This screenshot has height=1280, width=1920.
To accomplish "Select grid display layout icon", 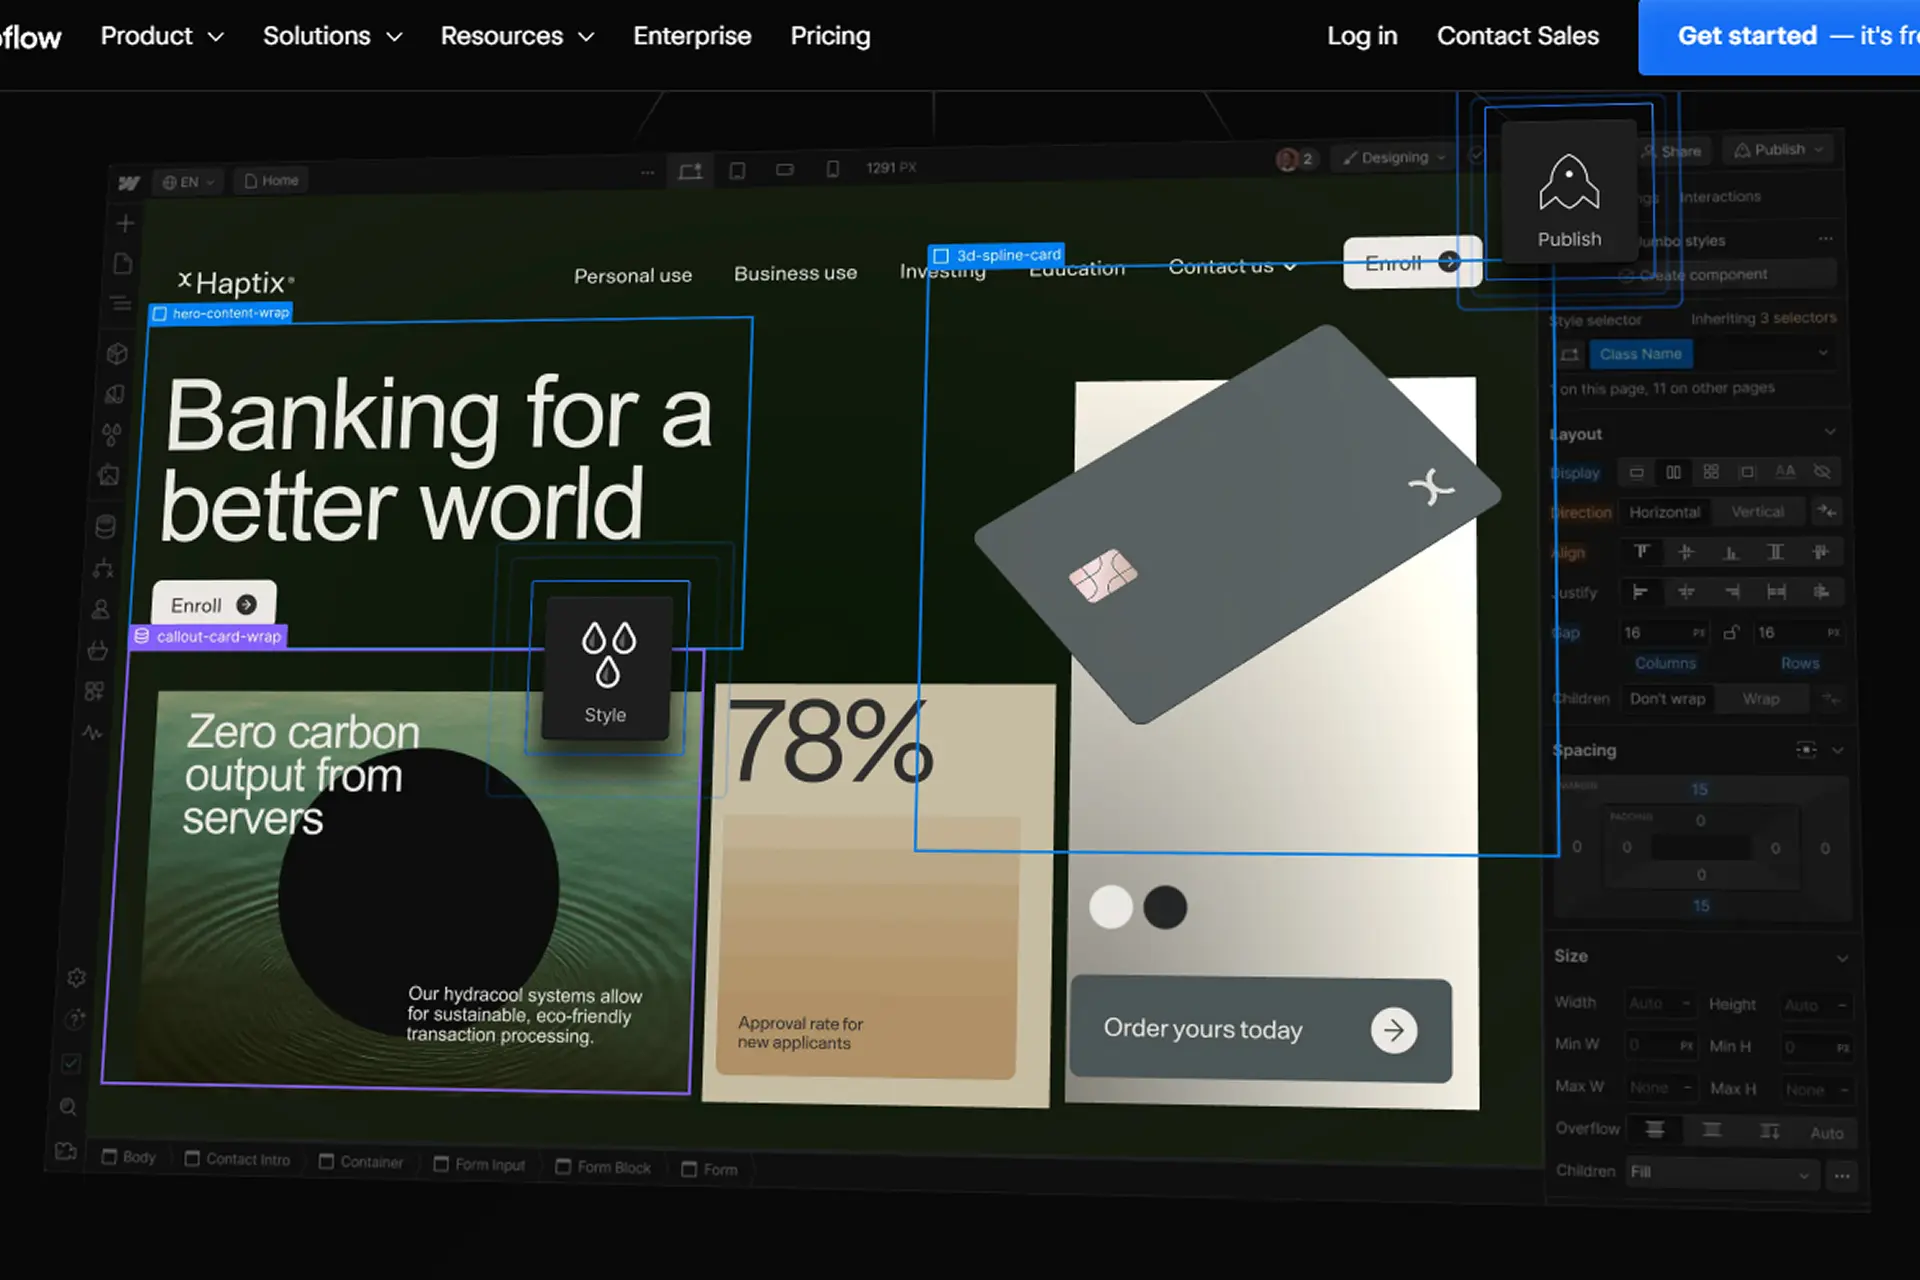I will [1711, 472].
